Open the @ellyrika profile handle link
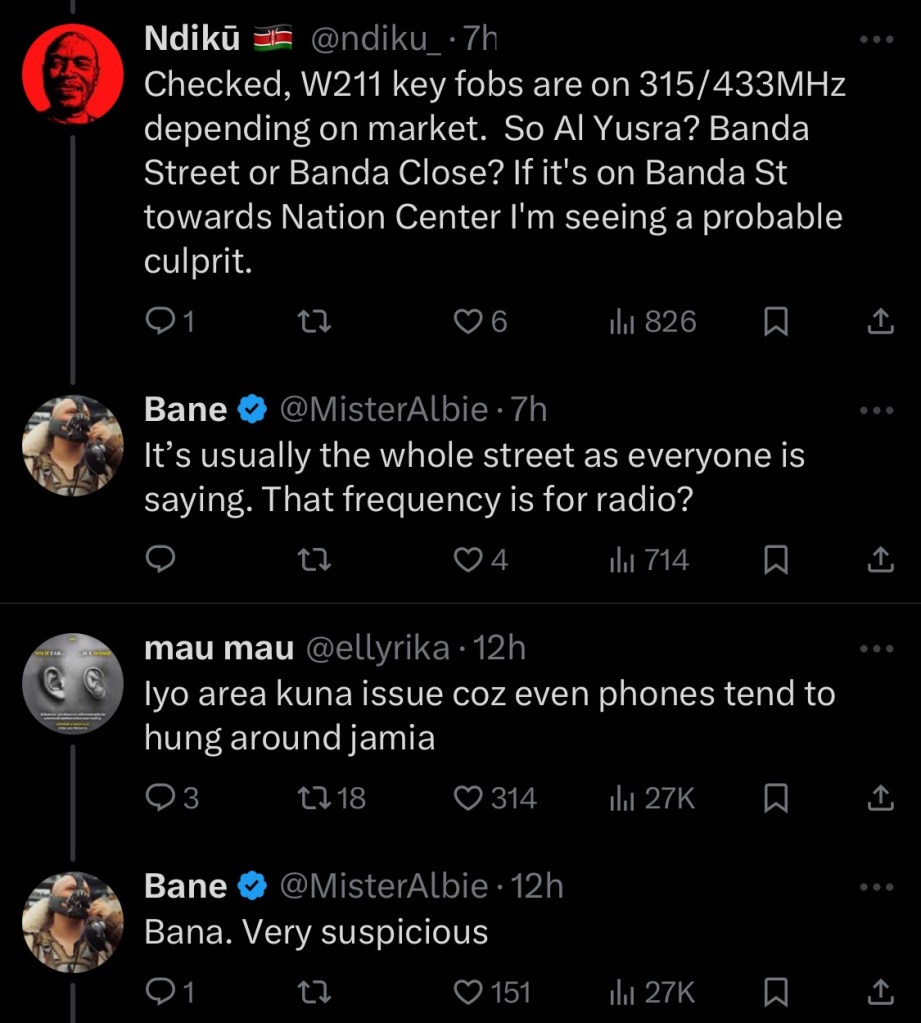This screenshot has height=1023, width=921. pyautogui.click(x=377, y=648)
